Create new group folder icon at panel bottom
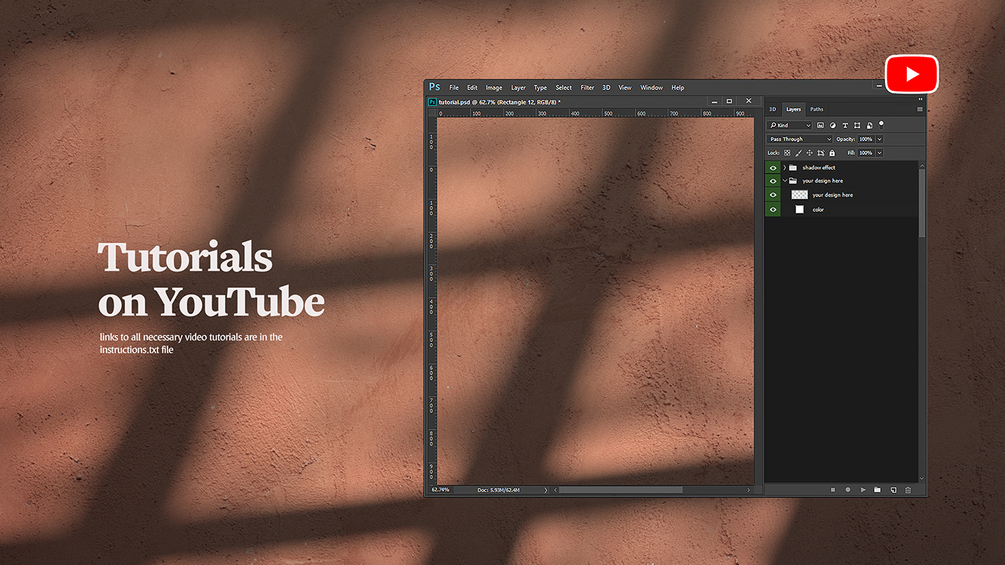Screen dimensions: 1005x565 click(x=877, y=490)
